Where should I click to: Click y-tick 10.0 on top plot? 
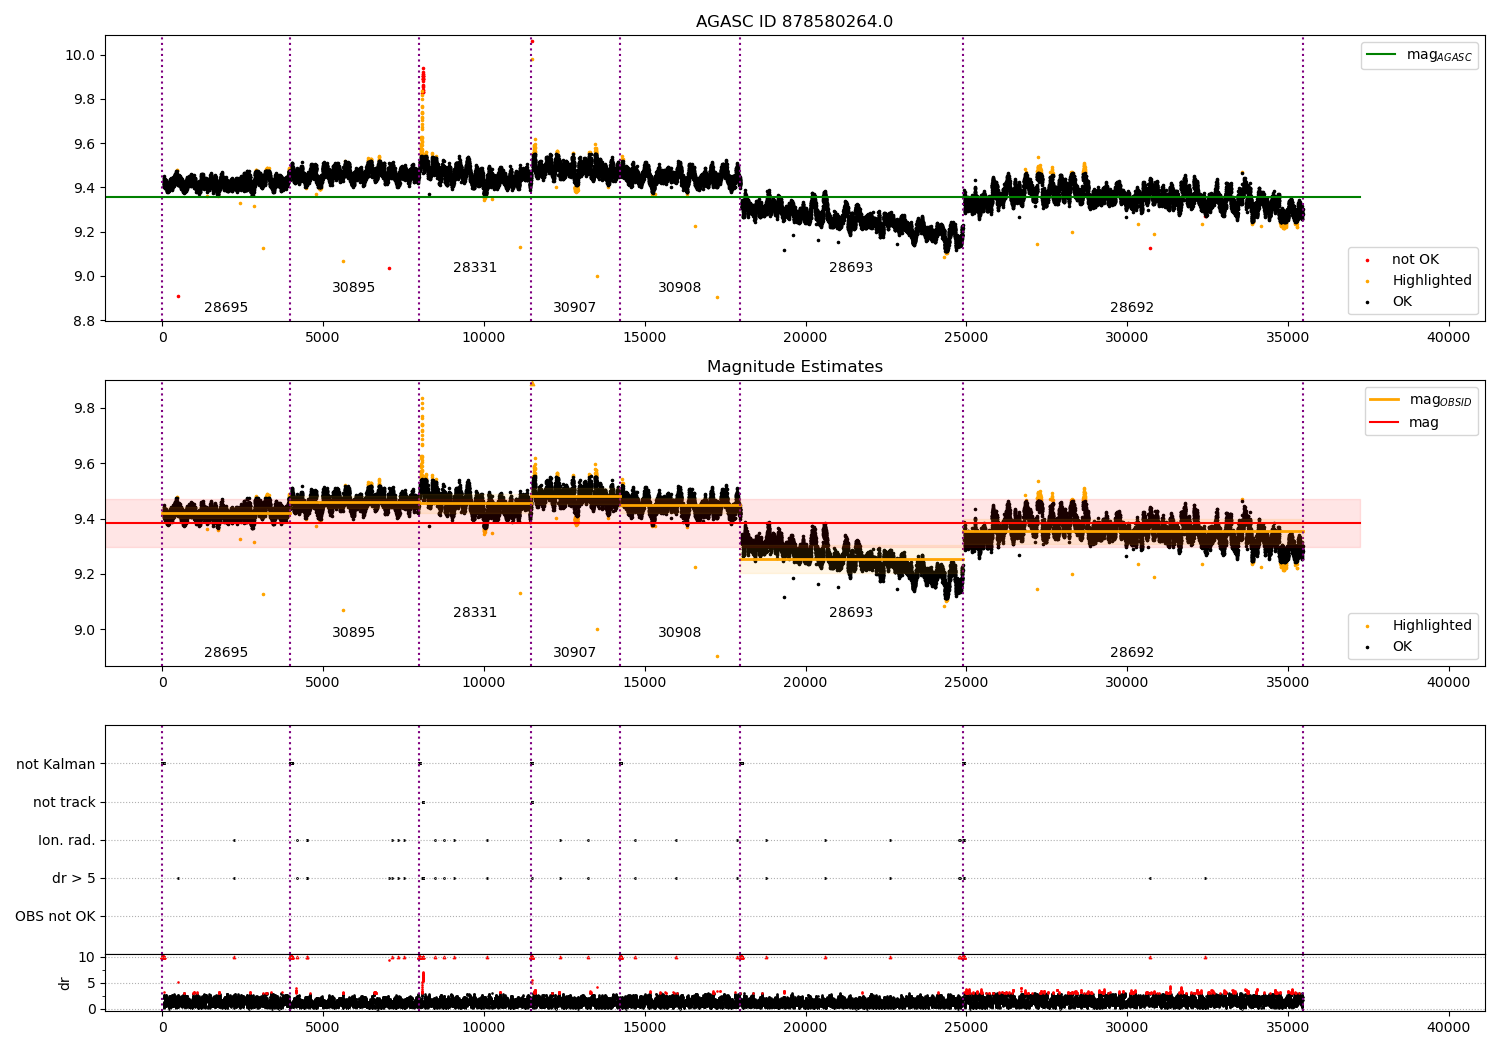[x=80, y=55]
